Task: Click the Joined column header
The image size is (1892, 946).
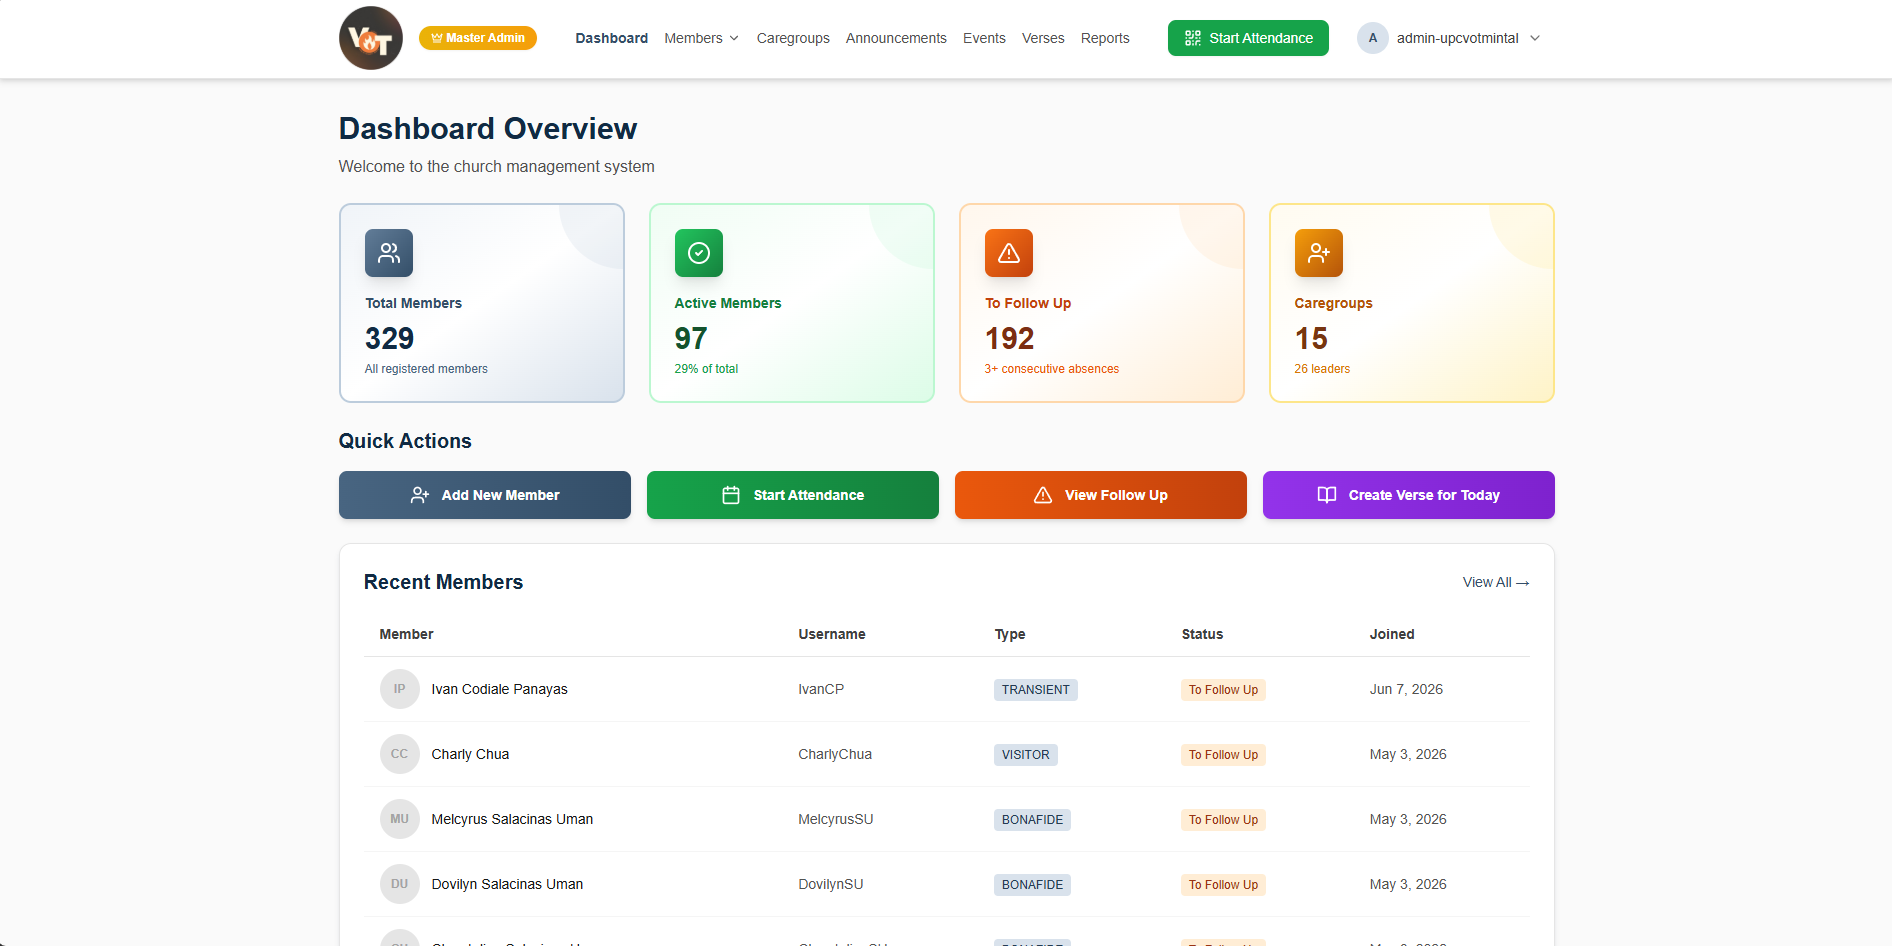Action: 1392,634
